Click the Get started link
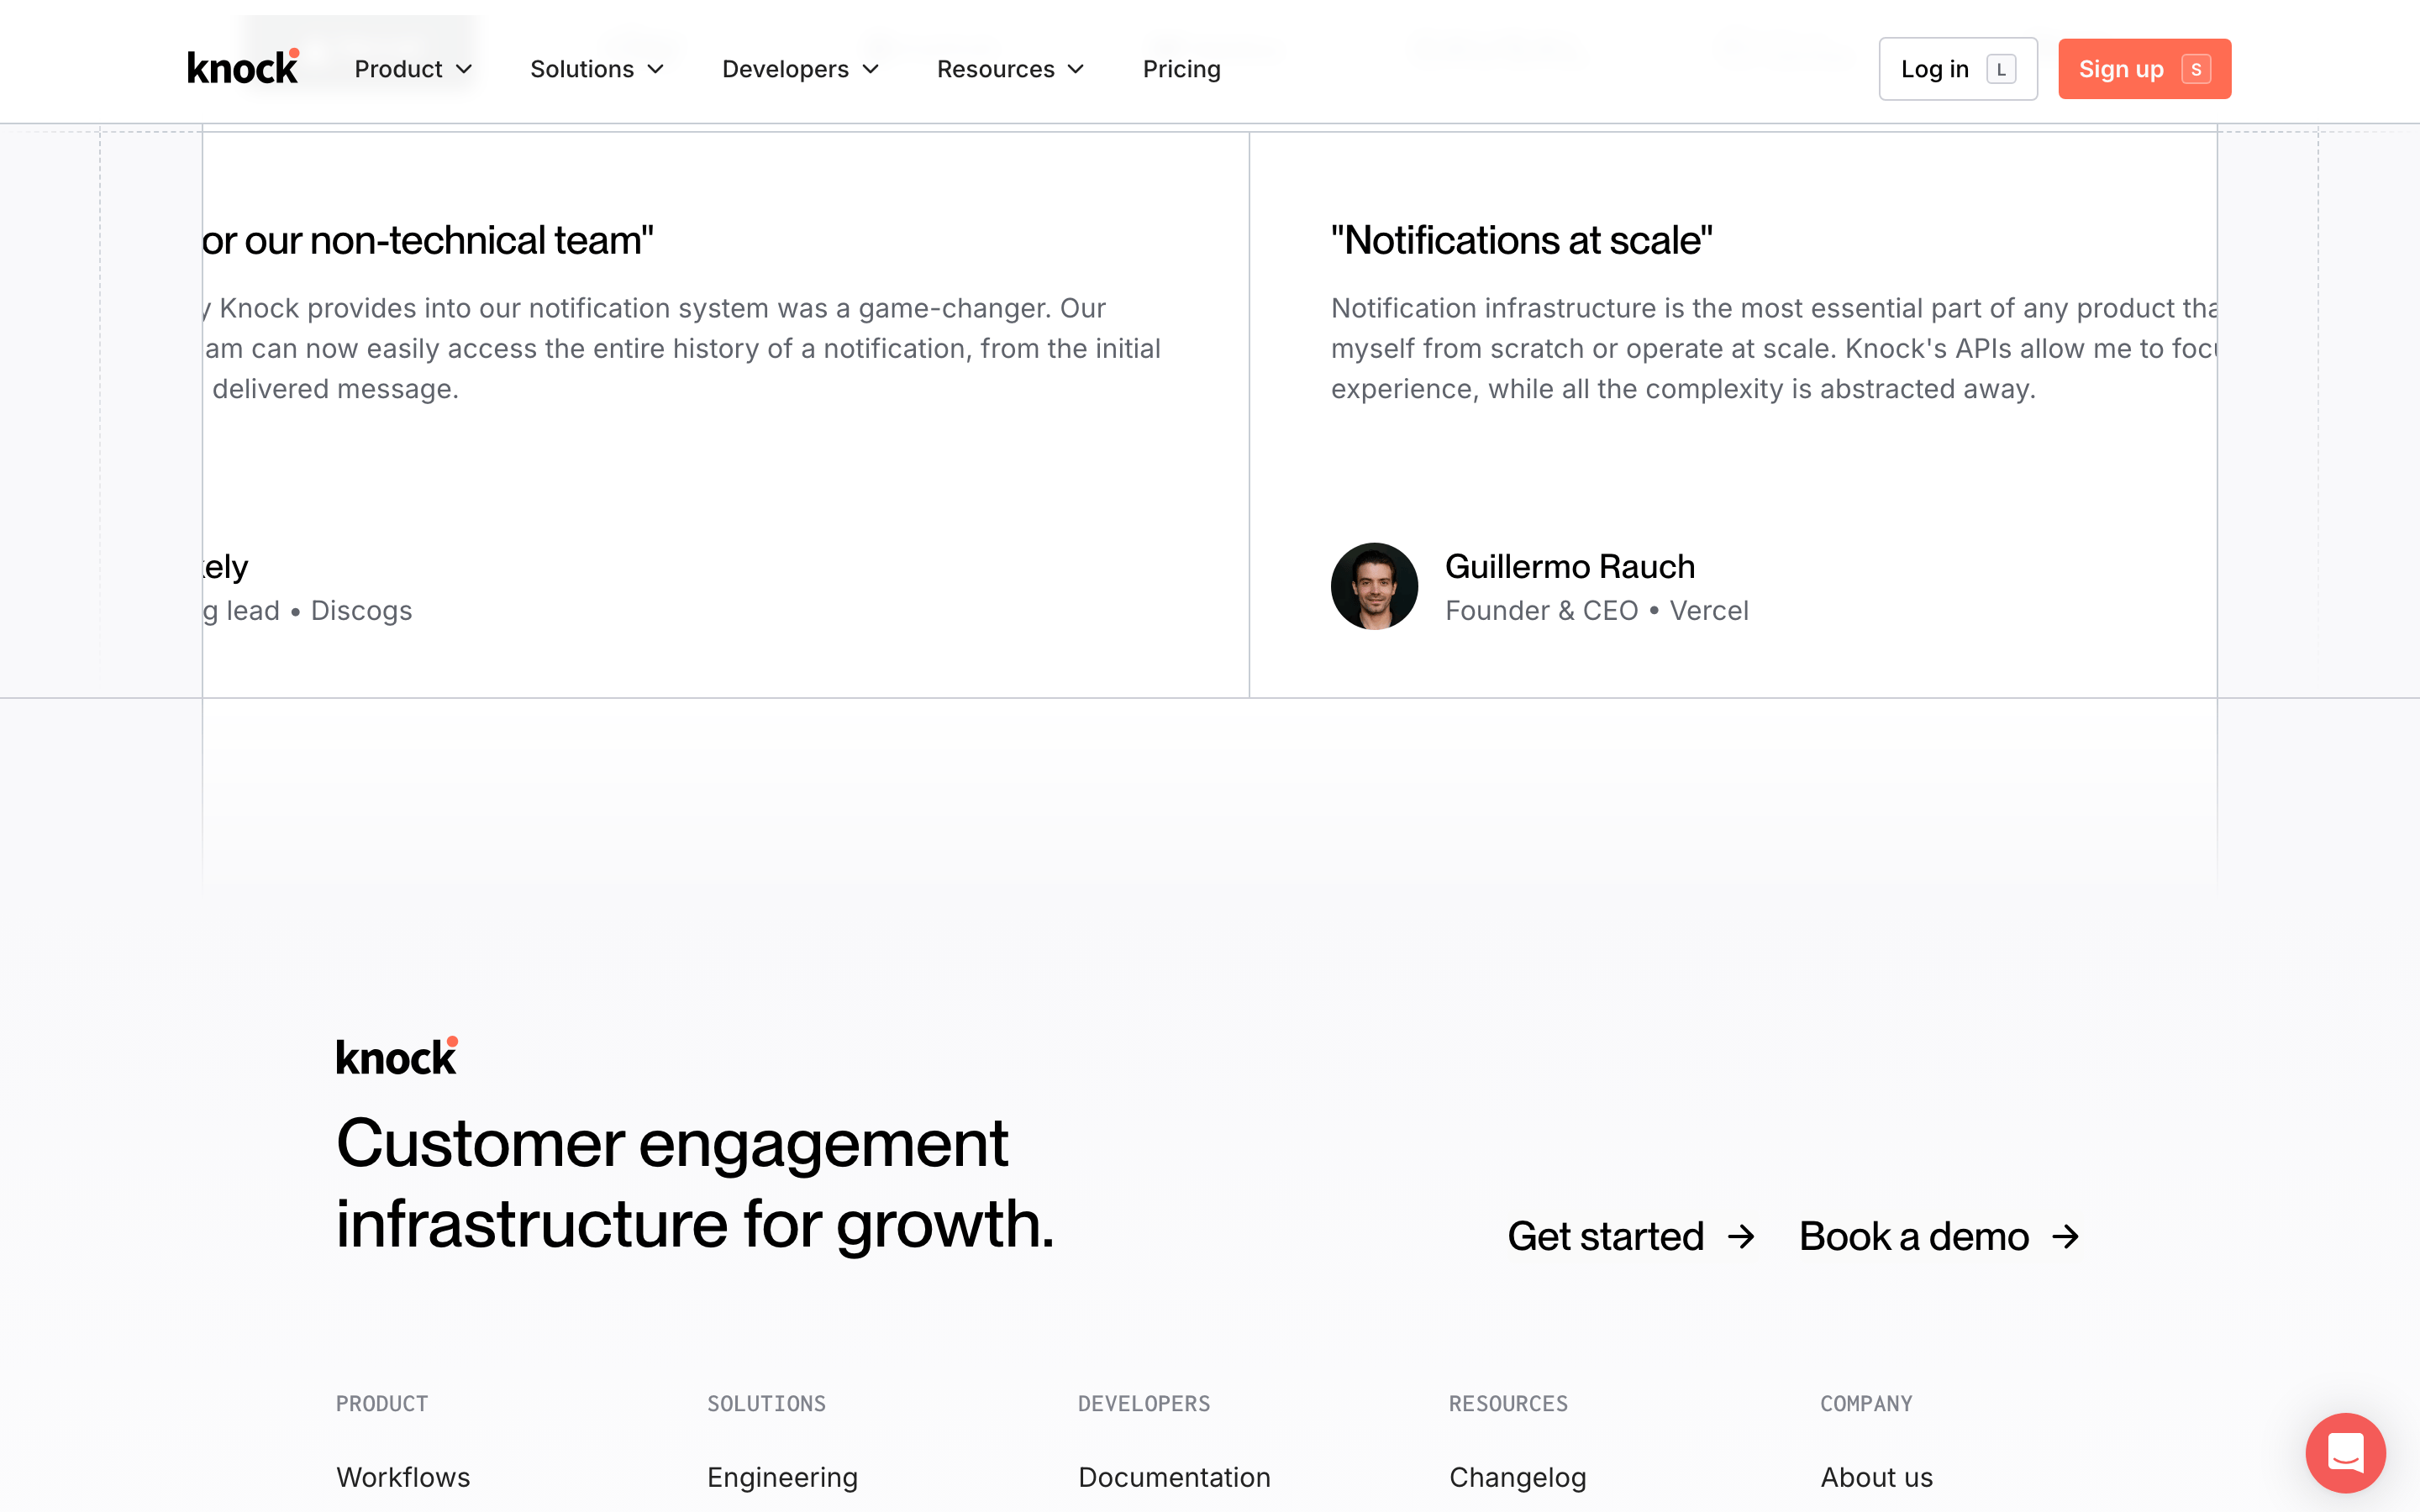 (1631, 1237)
